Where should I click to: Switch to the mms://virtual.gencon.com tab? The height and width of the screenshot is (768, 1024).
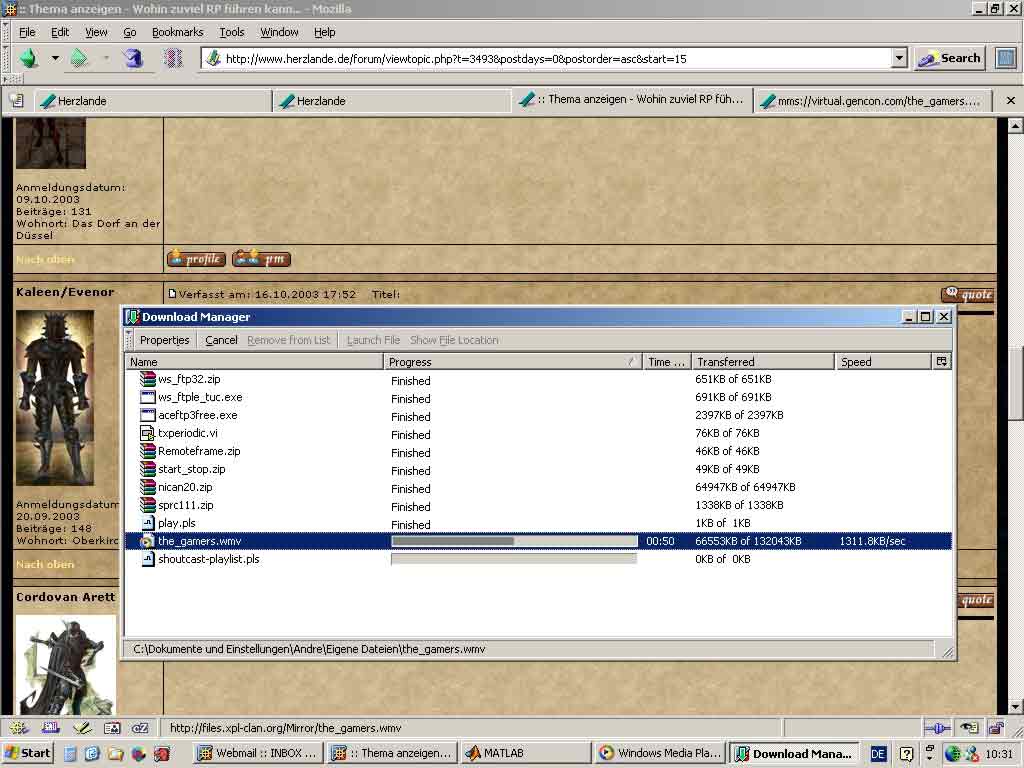click(872, 100)
